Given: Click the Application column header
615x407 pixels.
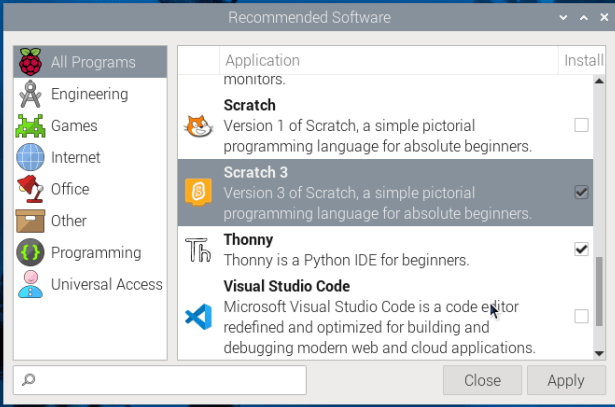Looking at the screenshot, I should (x=389, y=60).
